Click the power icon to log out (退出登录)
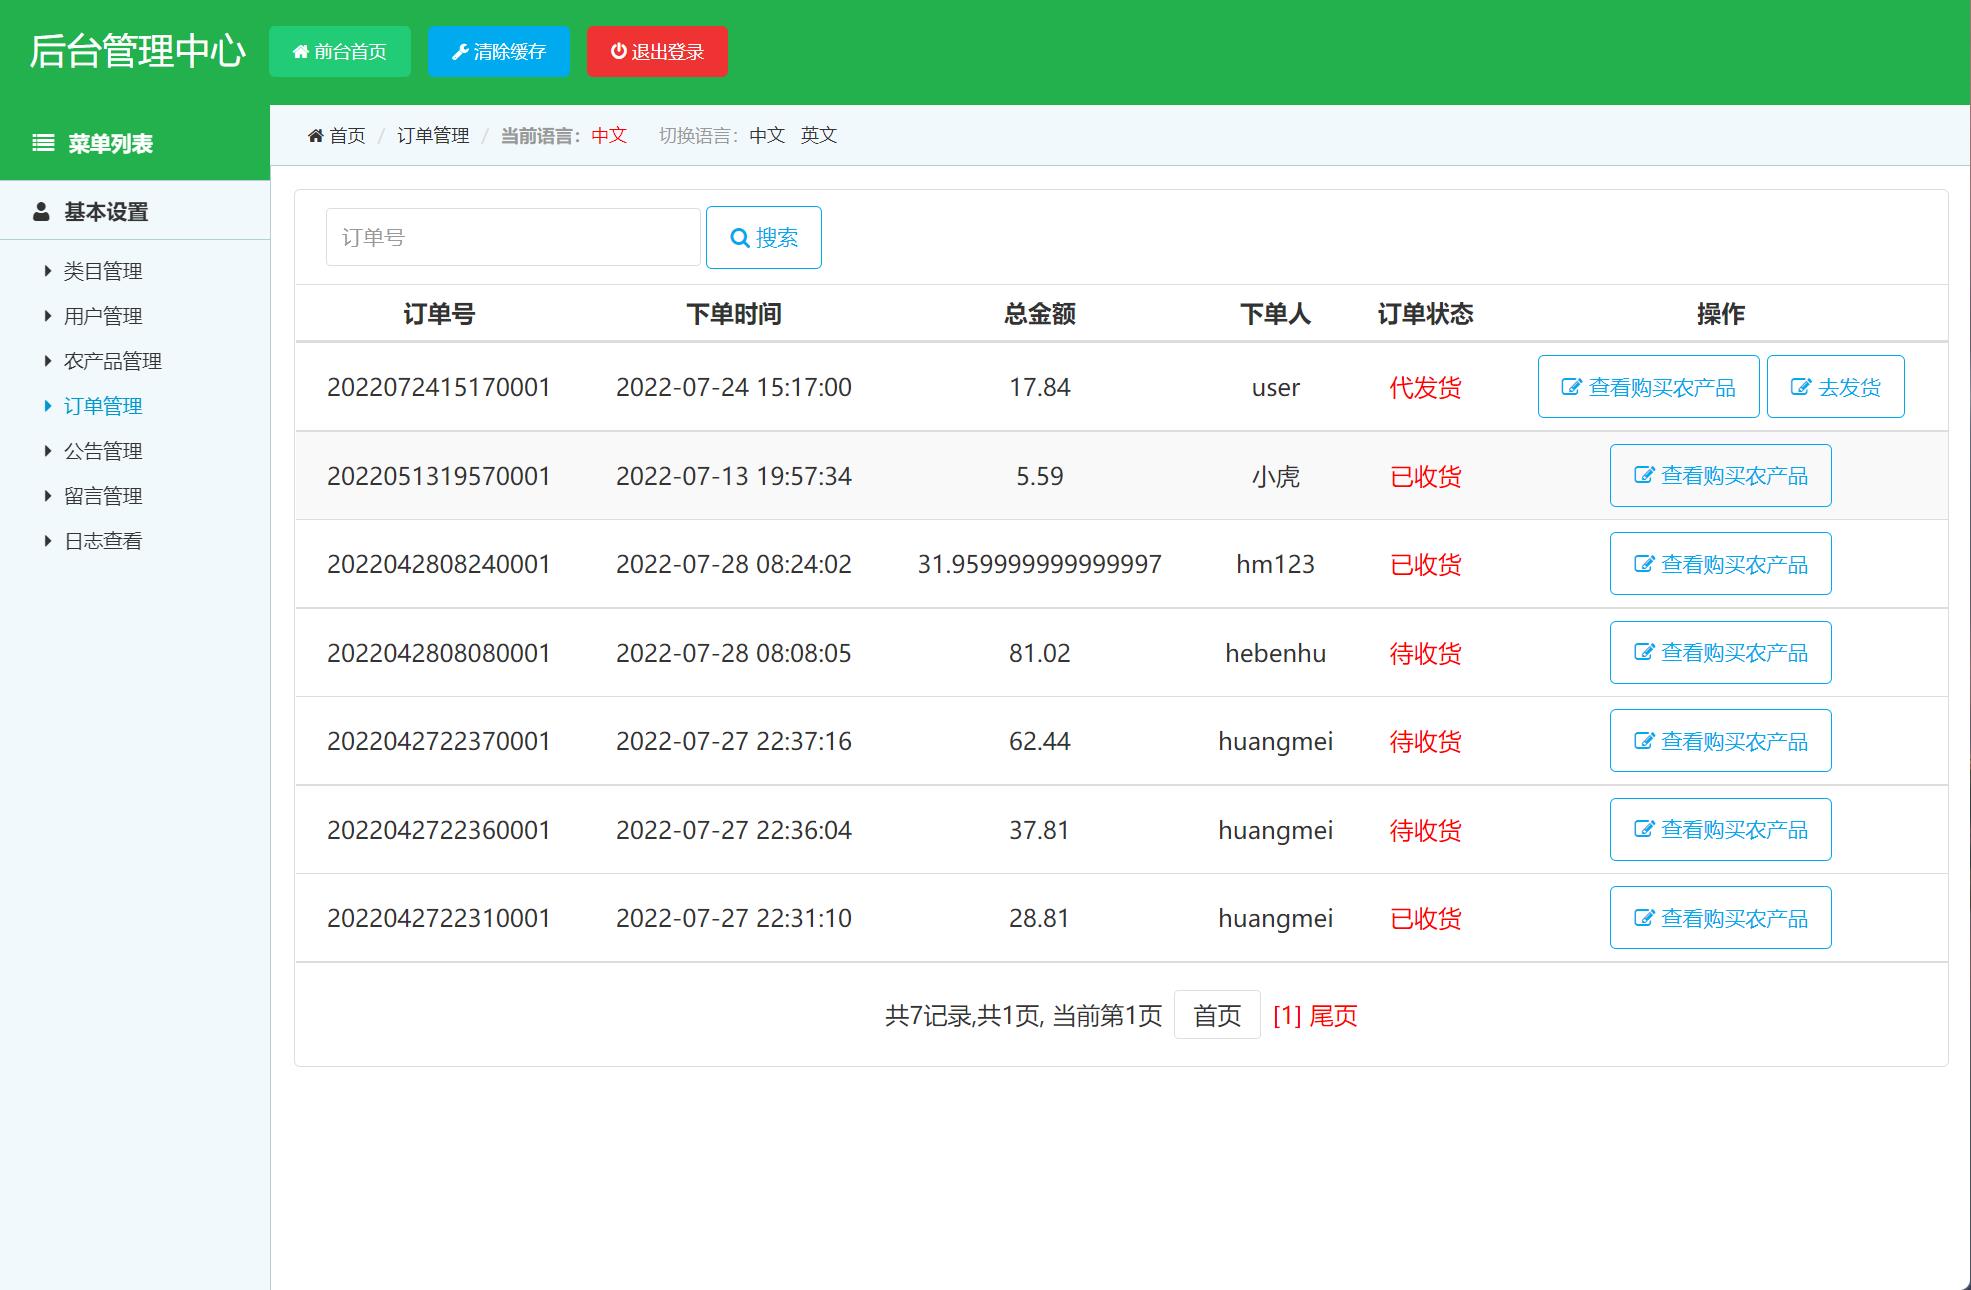 [617, 51]
